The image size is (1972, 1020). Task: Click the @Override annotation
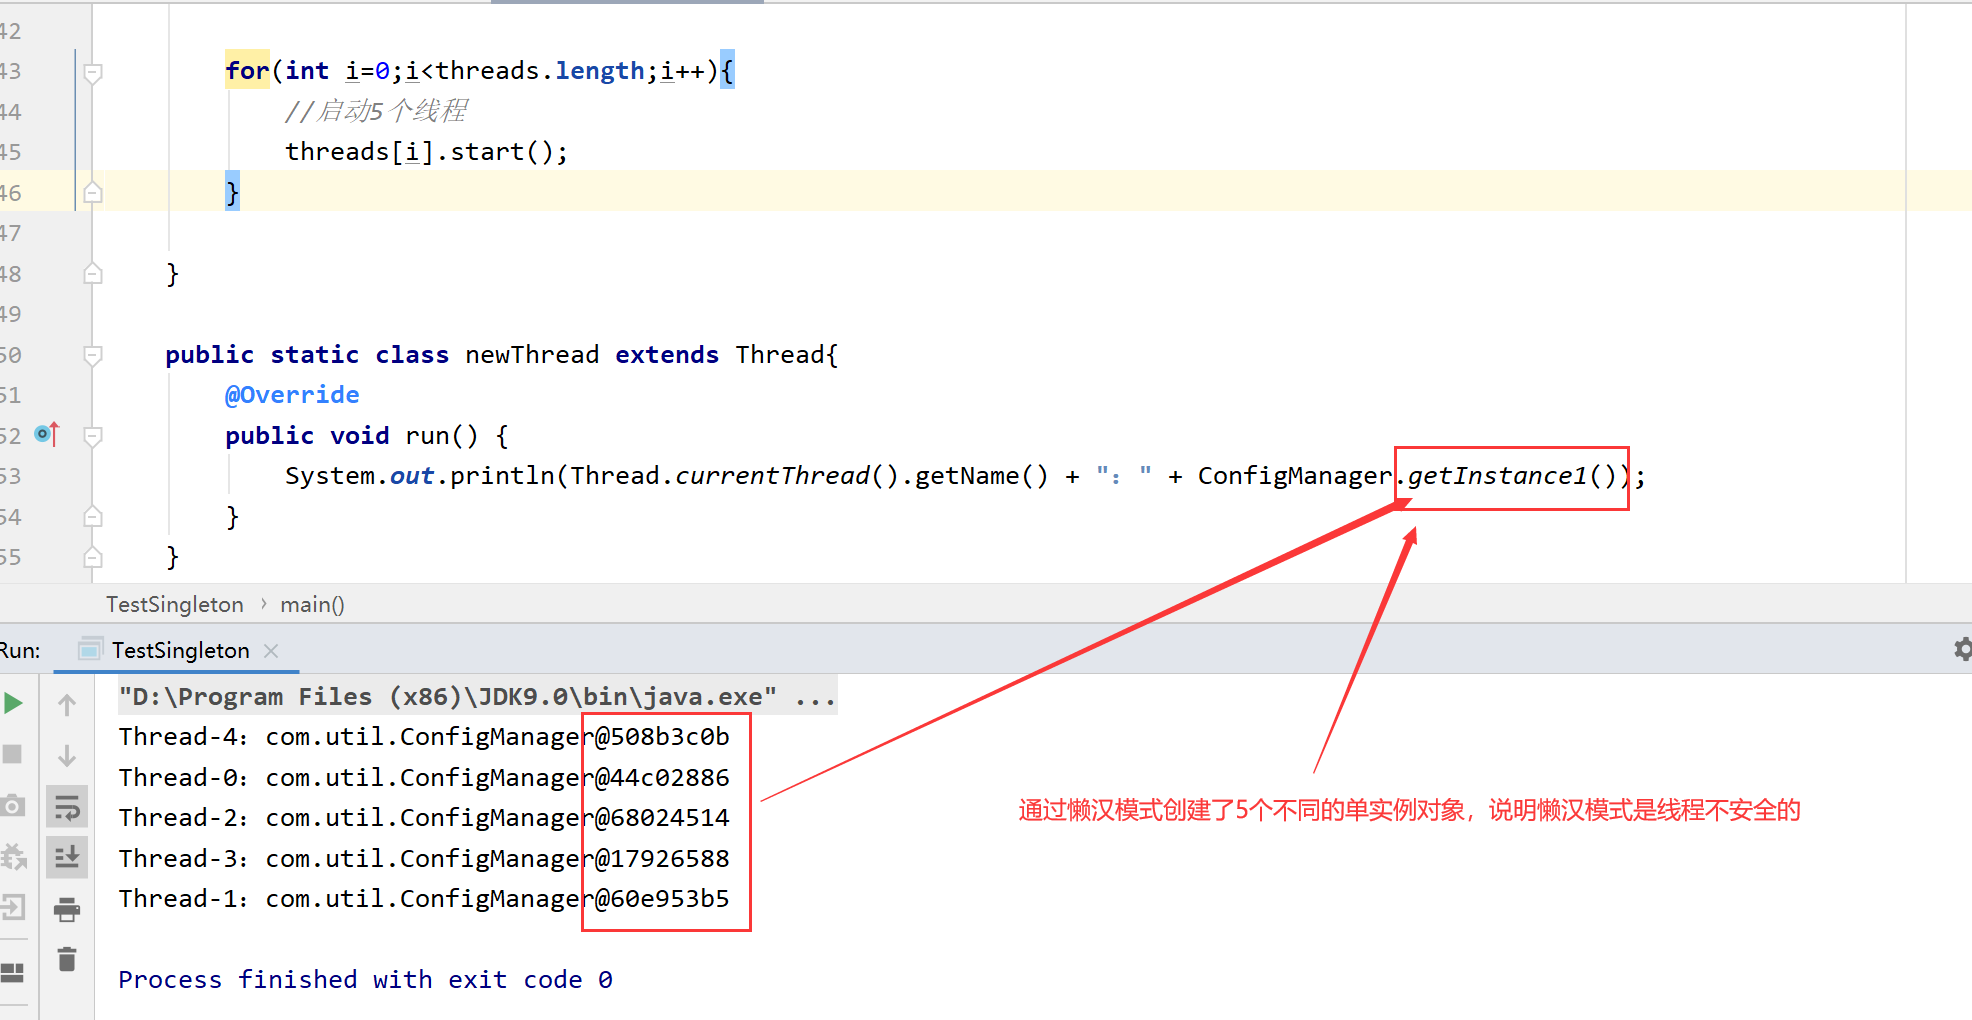point(292,395)
